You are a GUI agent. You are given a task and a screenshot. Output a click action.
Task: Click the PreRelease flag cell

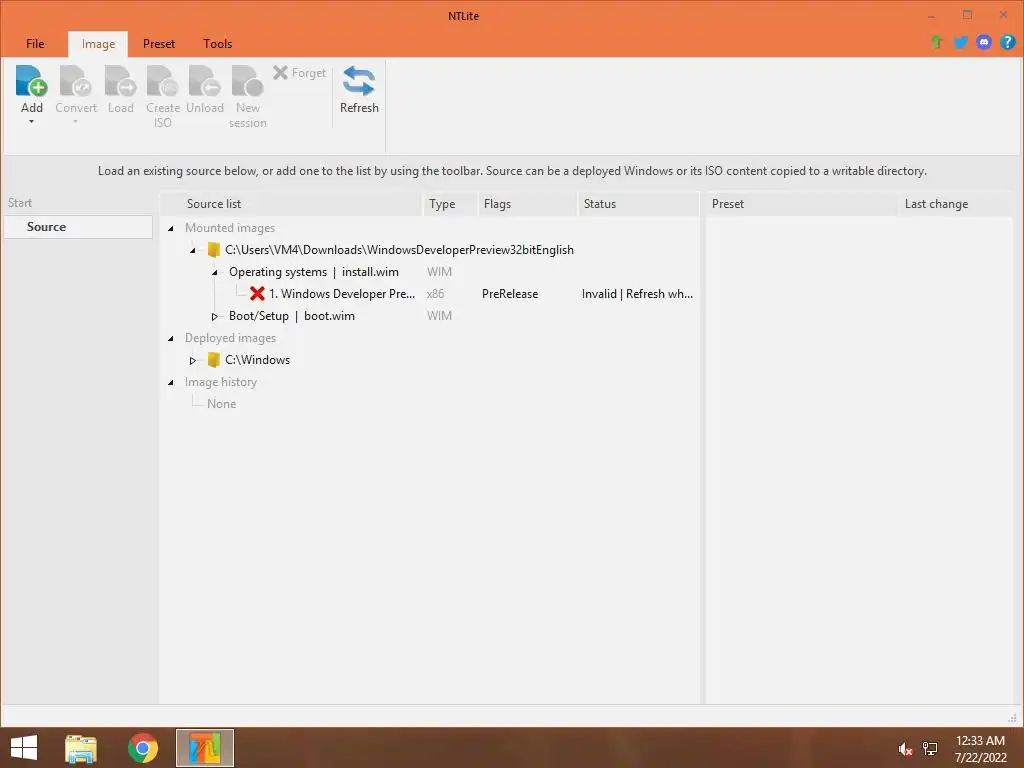pyautogui.click(x=510, y=294)
